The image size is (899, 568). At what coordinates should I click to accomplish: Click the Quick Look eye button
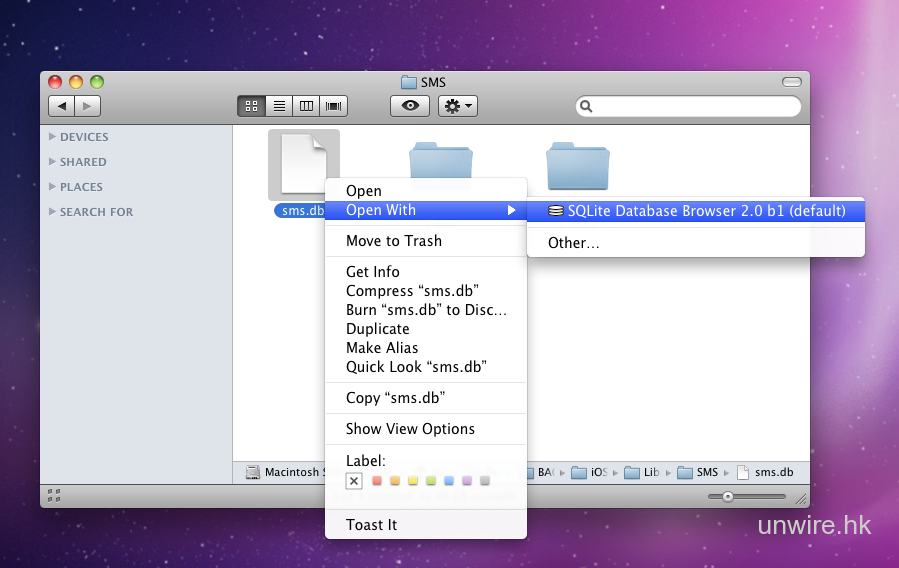[x=409, y=106]
